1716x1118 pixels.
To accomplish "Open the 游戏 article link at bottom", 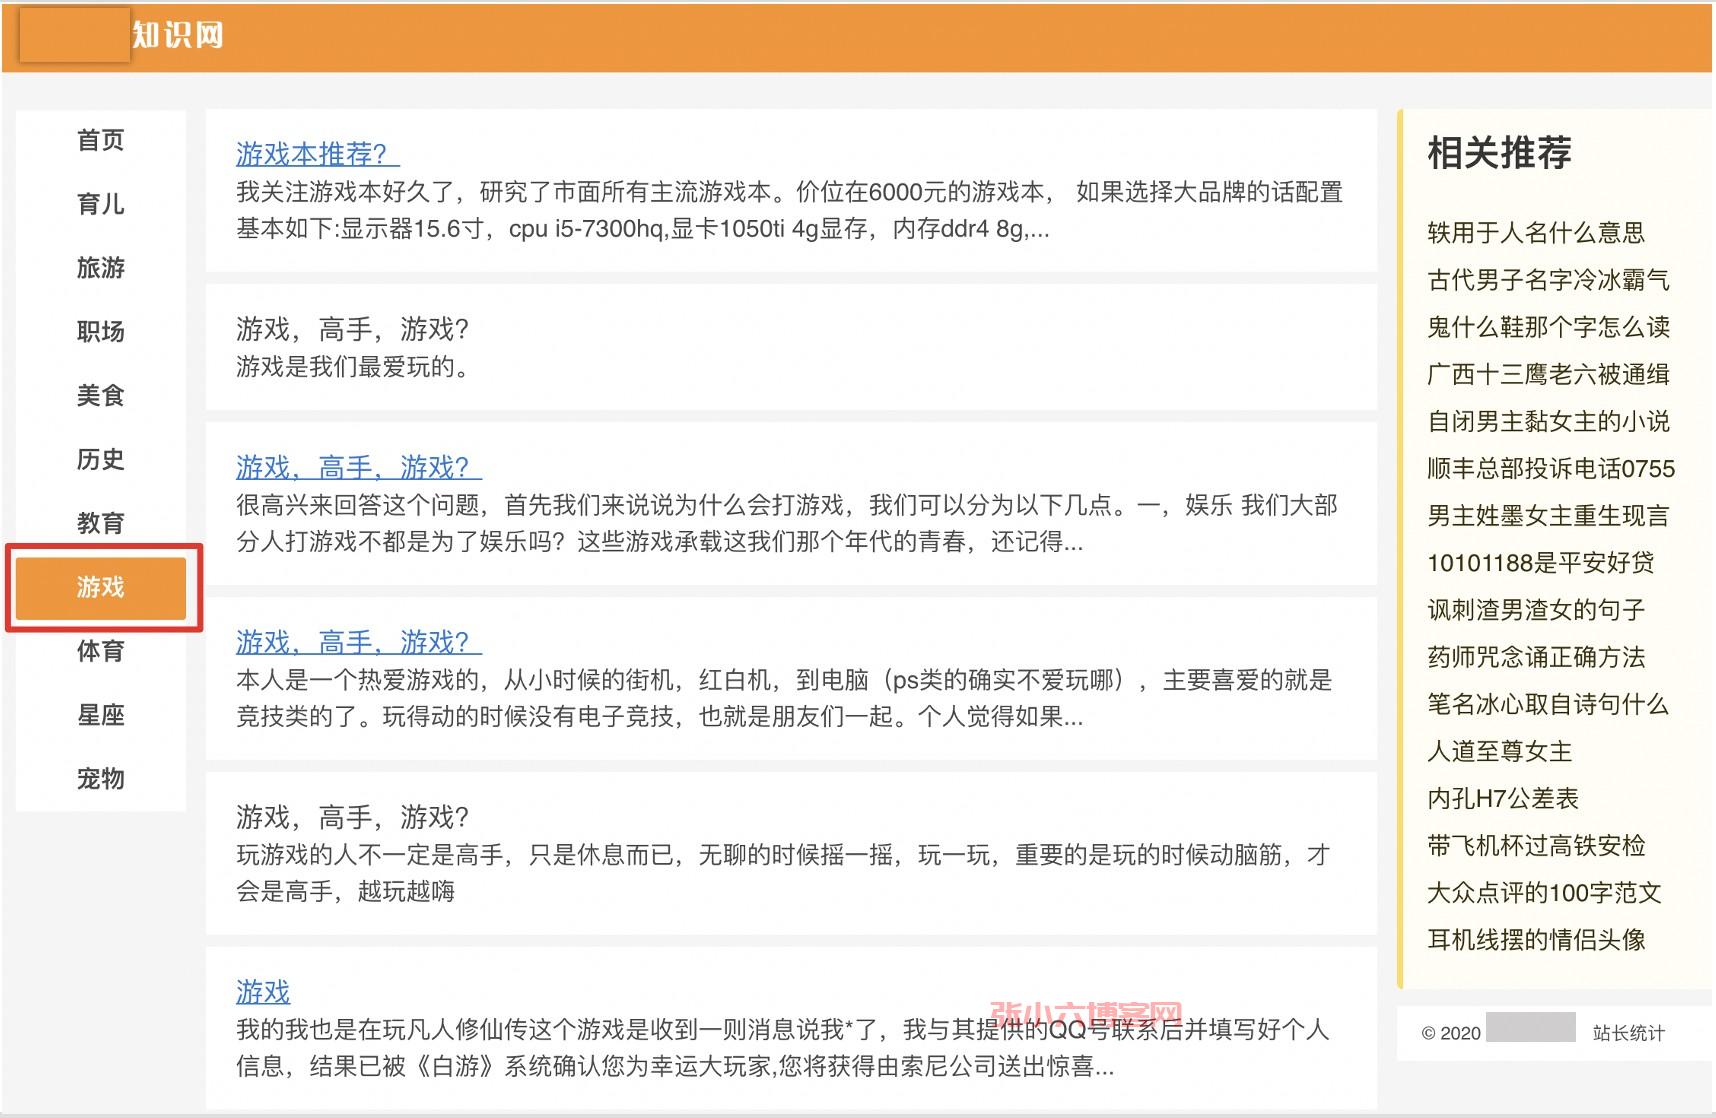I will (263, 992).
